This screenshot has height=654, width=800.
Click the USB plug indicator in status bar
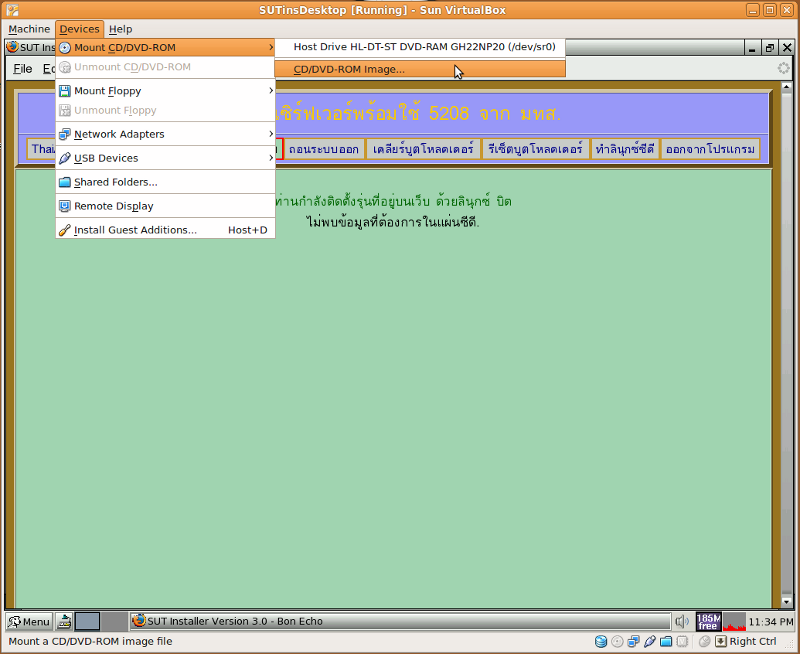(x=650, y=641)
